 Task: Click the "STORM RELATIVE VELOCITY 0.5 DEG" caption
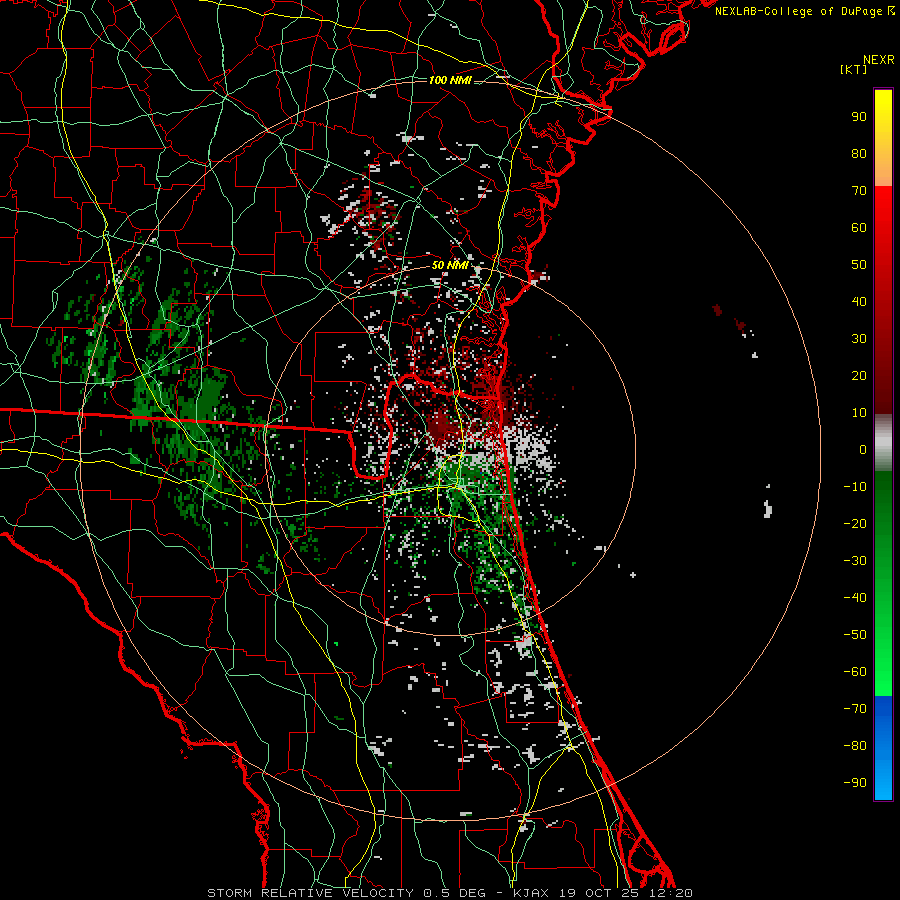[x=346, y=893]
